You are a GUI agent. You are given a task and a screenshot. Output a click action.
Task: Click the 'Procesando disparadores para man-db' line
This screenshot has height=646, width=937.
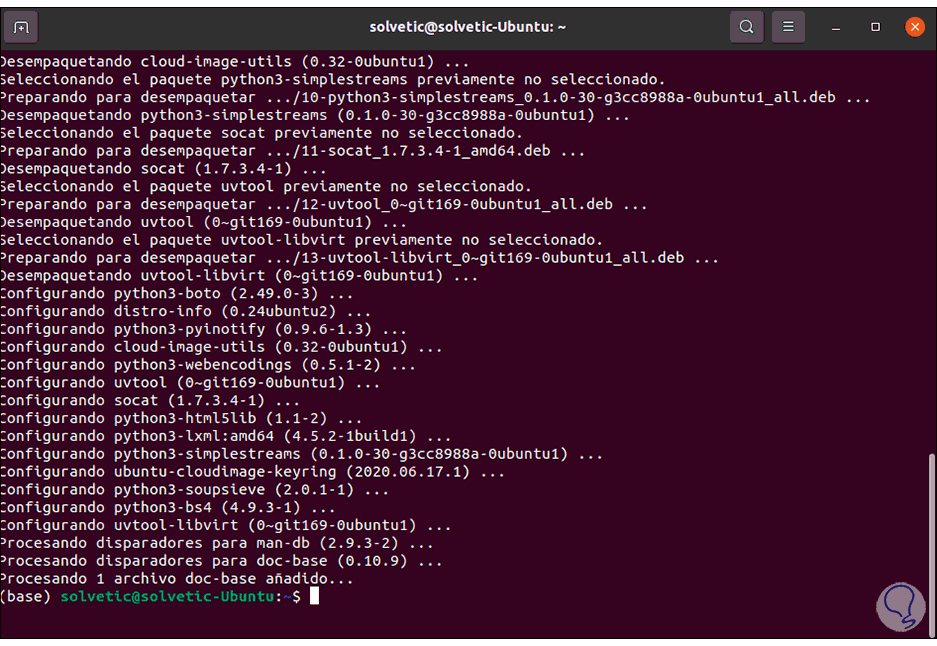pos(217,543)
